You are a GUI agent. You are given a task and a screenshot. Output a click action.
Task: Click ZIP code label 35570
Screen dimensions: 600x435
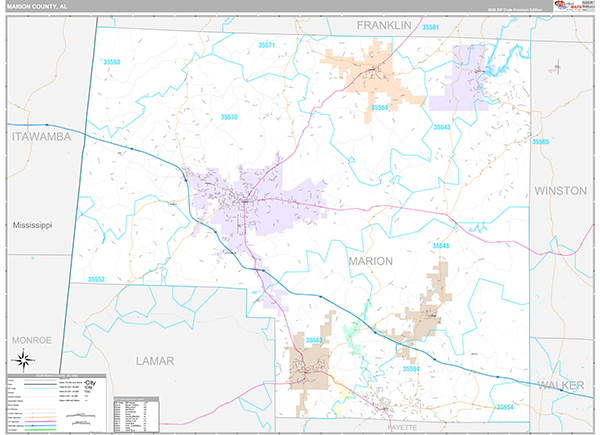[x=229, y=117]
